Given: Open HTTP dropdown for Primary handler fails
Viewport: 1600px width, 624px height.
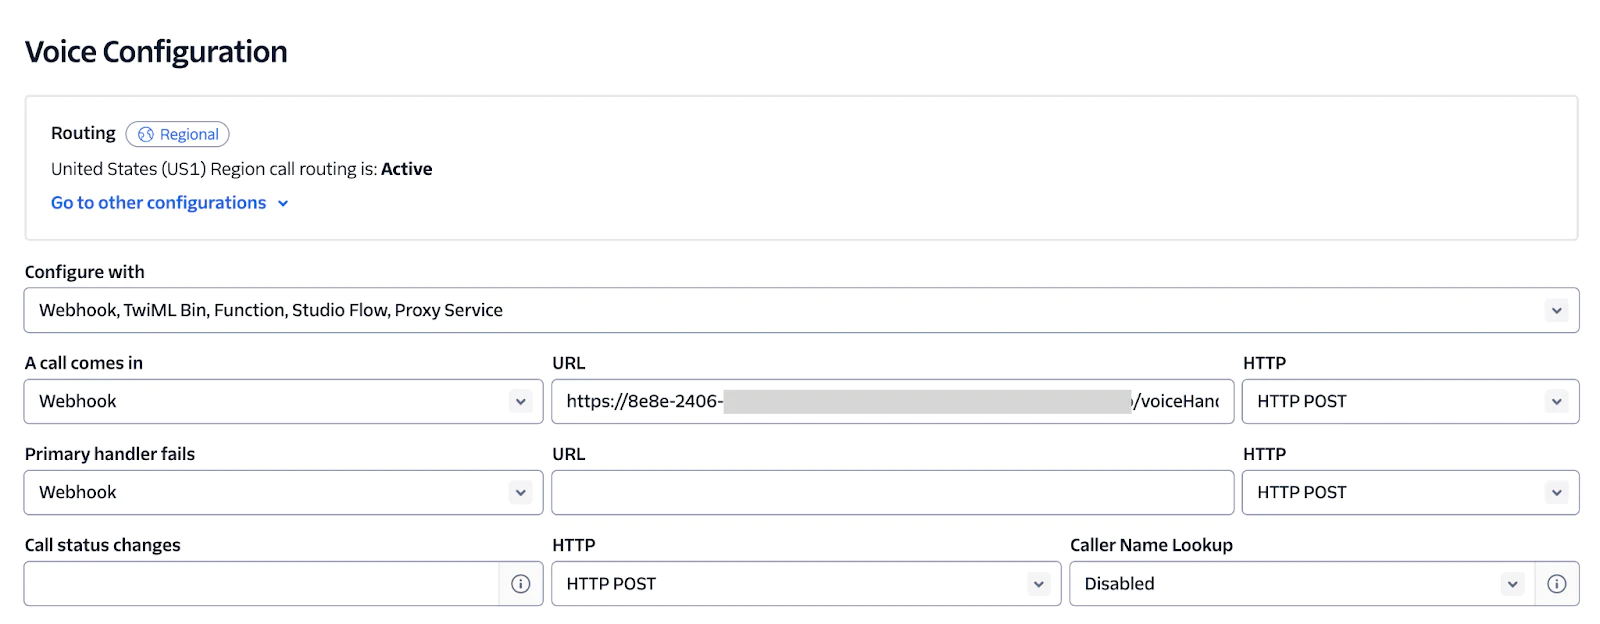Looking at the screenshot, I should tap(1410, 492).
